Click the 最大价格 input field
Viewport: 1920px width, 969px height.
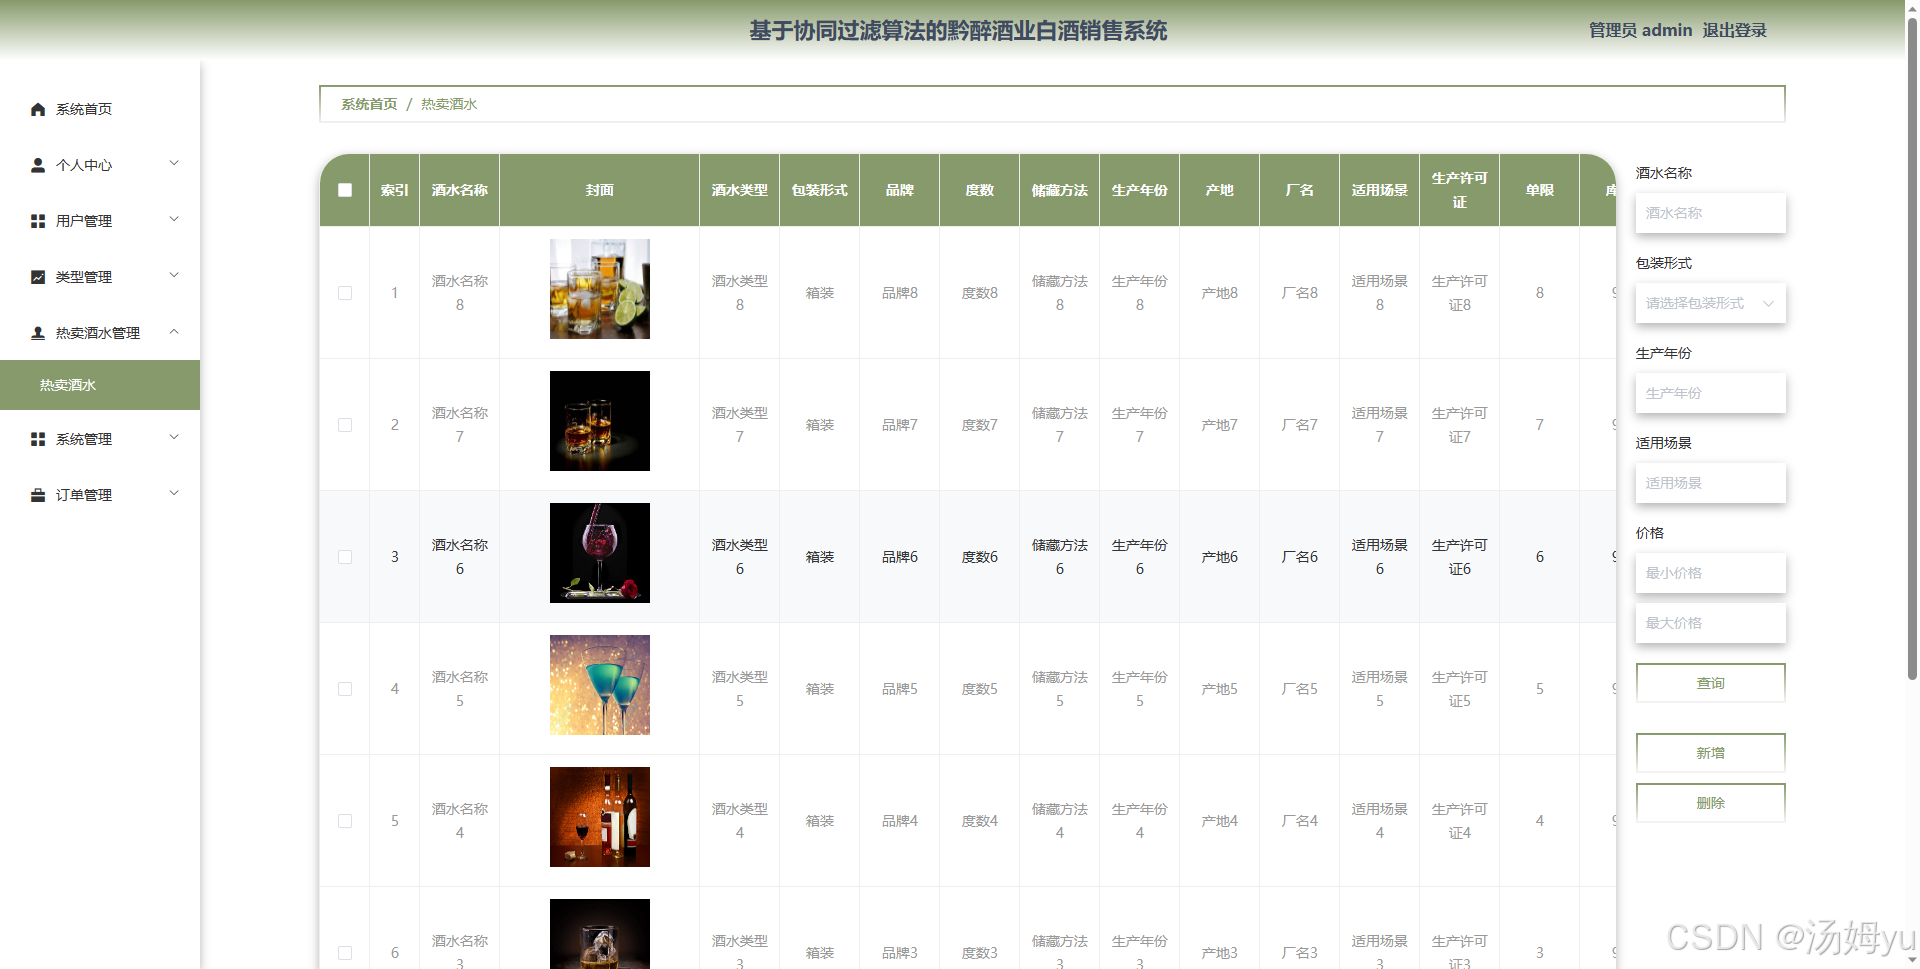pyautogui.click(x=1710, y=623)
